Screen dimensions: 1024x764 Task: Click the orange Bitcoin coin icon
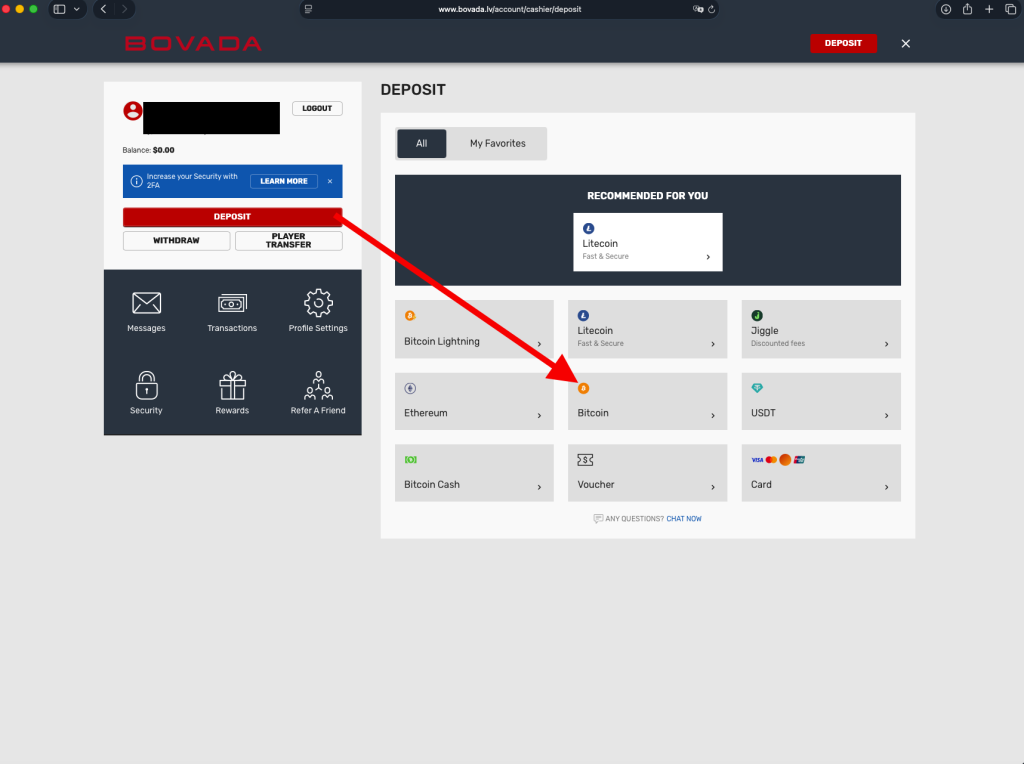point(583,389)
